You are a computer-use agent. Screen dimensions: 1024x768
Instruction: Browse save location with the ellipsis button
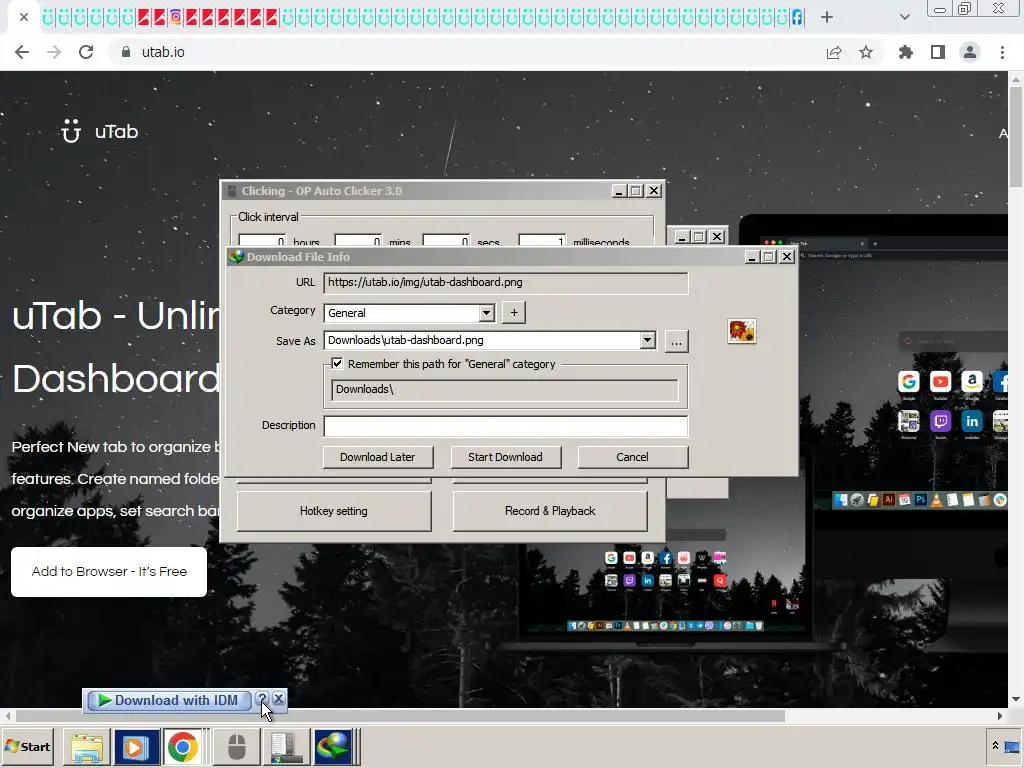click(x=677, y=341)
